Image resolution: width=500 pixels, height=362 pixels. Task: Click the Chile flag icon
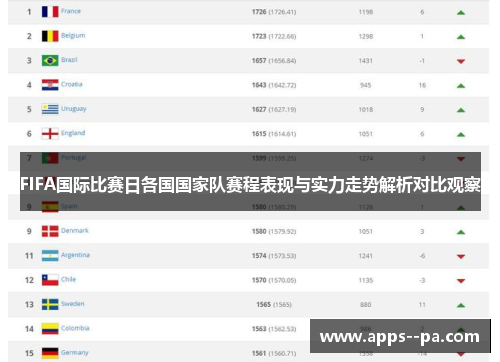[x=50, y=280]
